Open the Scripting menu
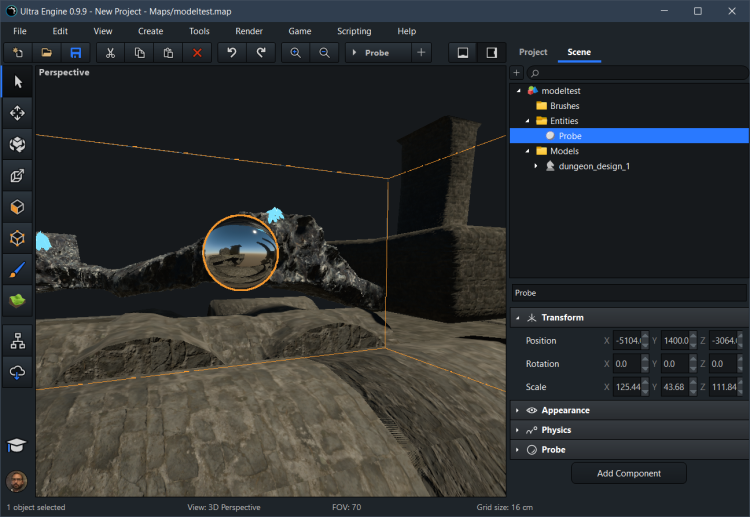The height and width of the screenshot is (517, 750). click(x=353, y=31)
